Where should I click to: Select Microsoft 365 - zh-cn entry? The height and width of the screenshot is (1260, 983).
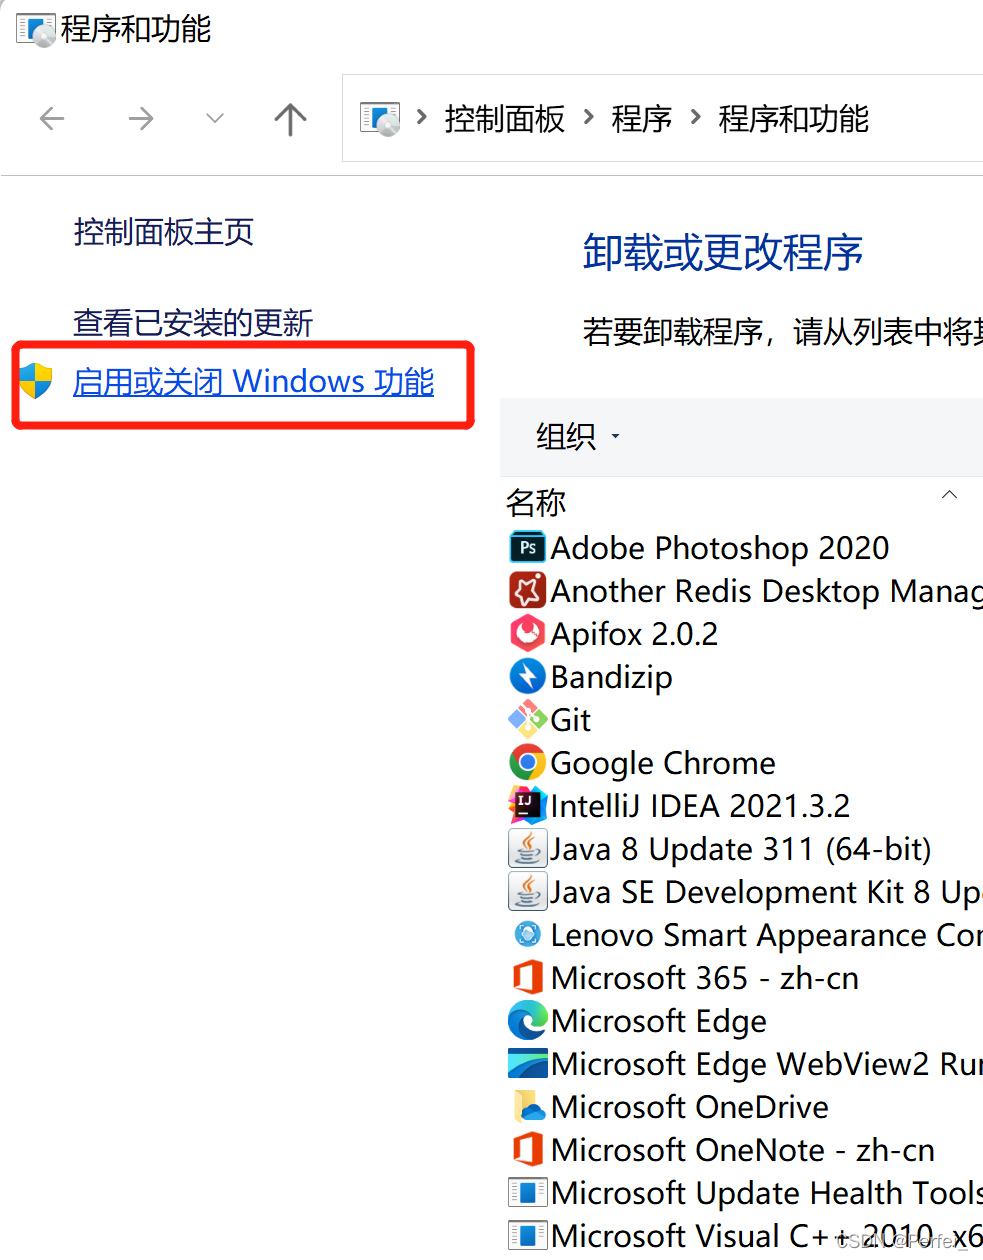(x=704, y=978)
